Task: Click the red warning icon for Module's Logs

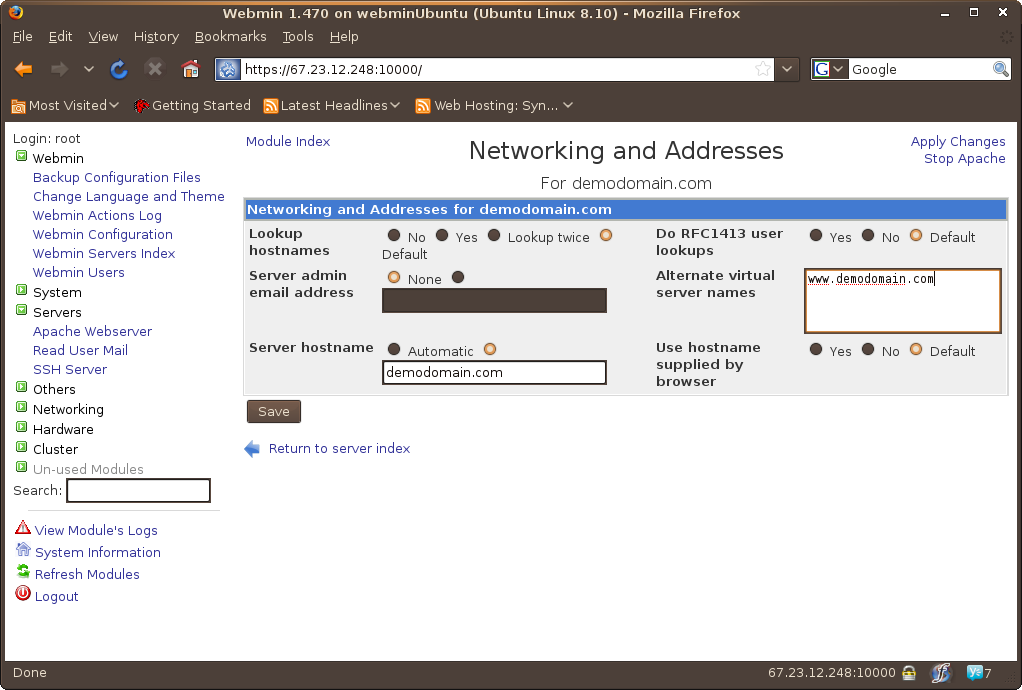Action: (x=23, y=528)
